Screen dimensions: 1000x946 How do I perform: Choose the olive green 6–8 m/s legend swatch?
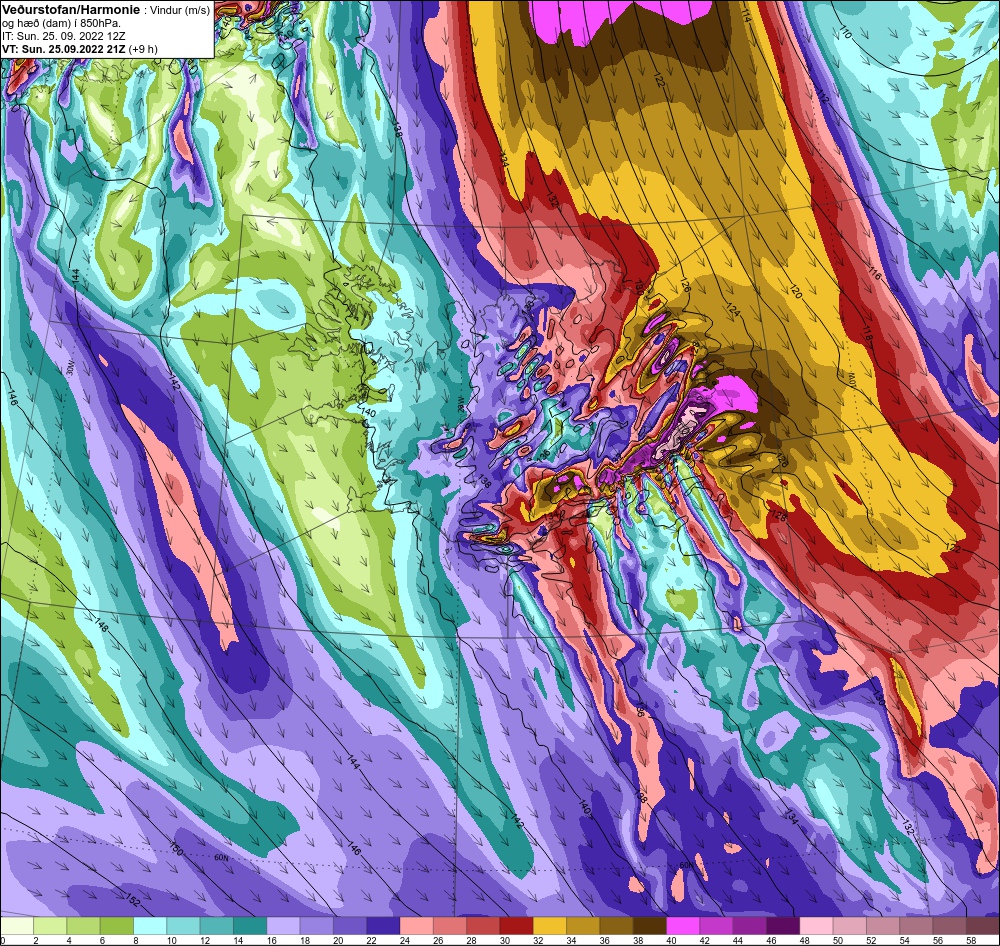pos(117,926)
